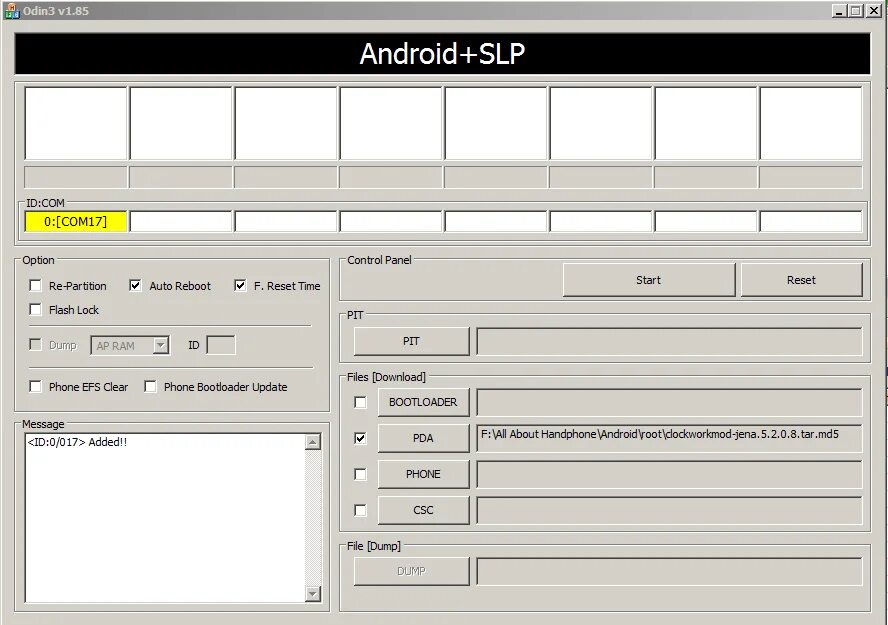Click the ID input field beside Dump
888x625 pixels.
click(x=221, y=345)
